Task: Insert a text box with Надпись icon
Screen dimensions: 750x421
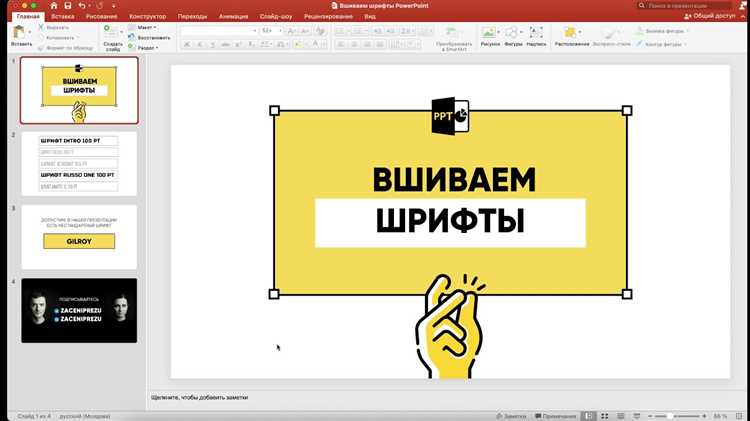Action: pos(536,34)
